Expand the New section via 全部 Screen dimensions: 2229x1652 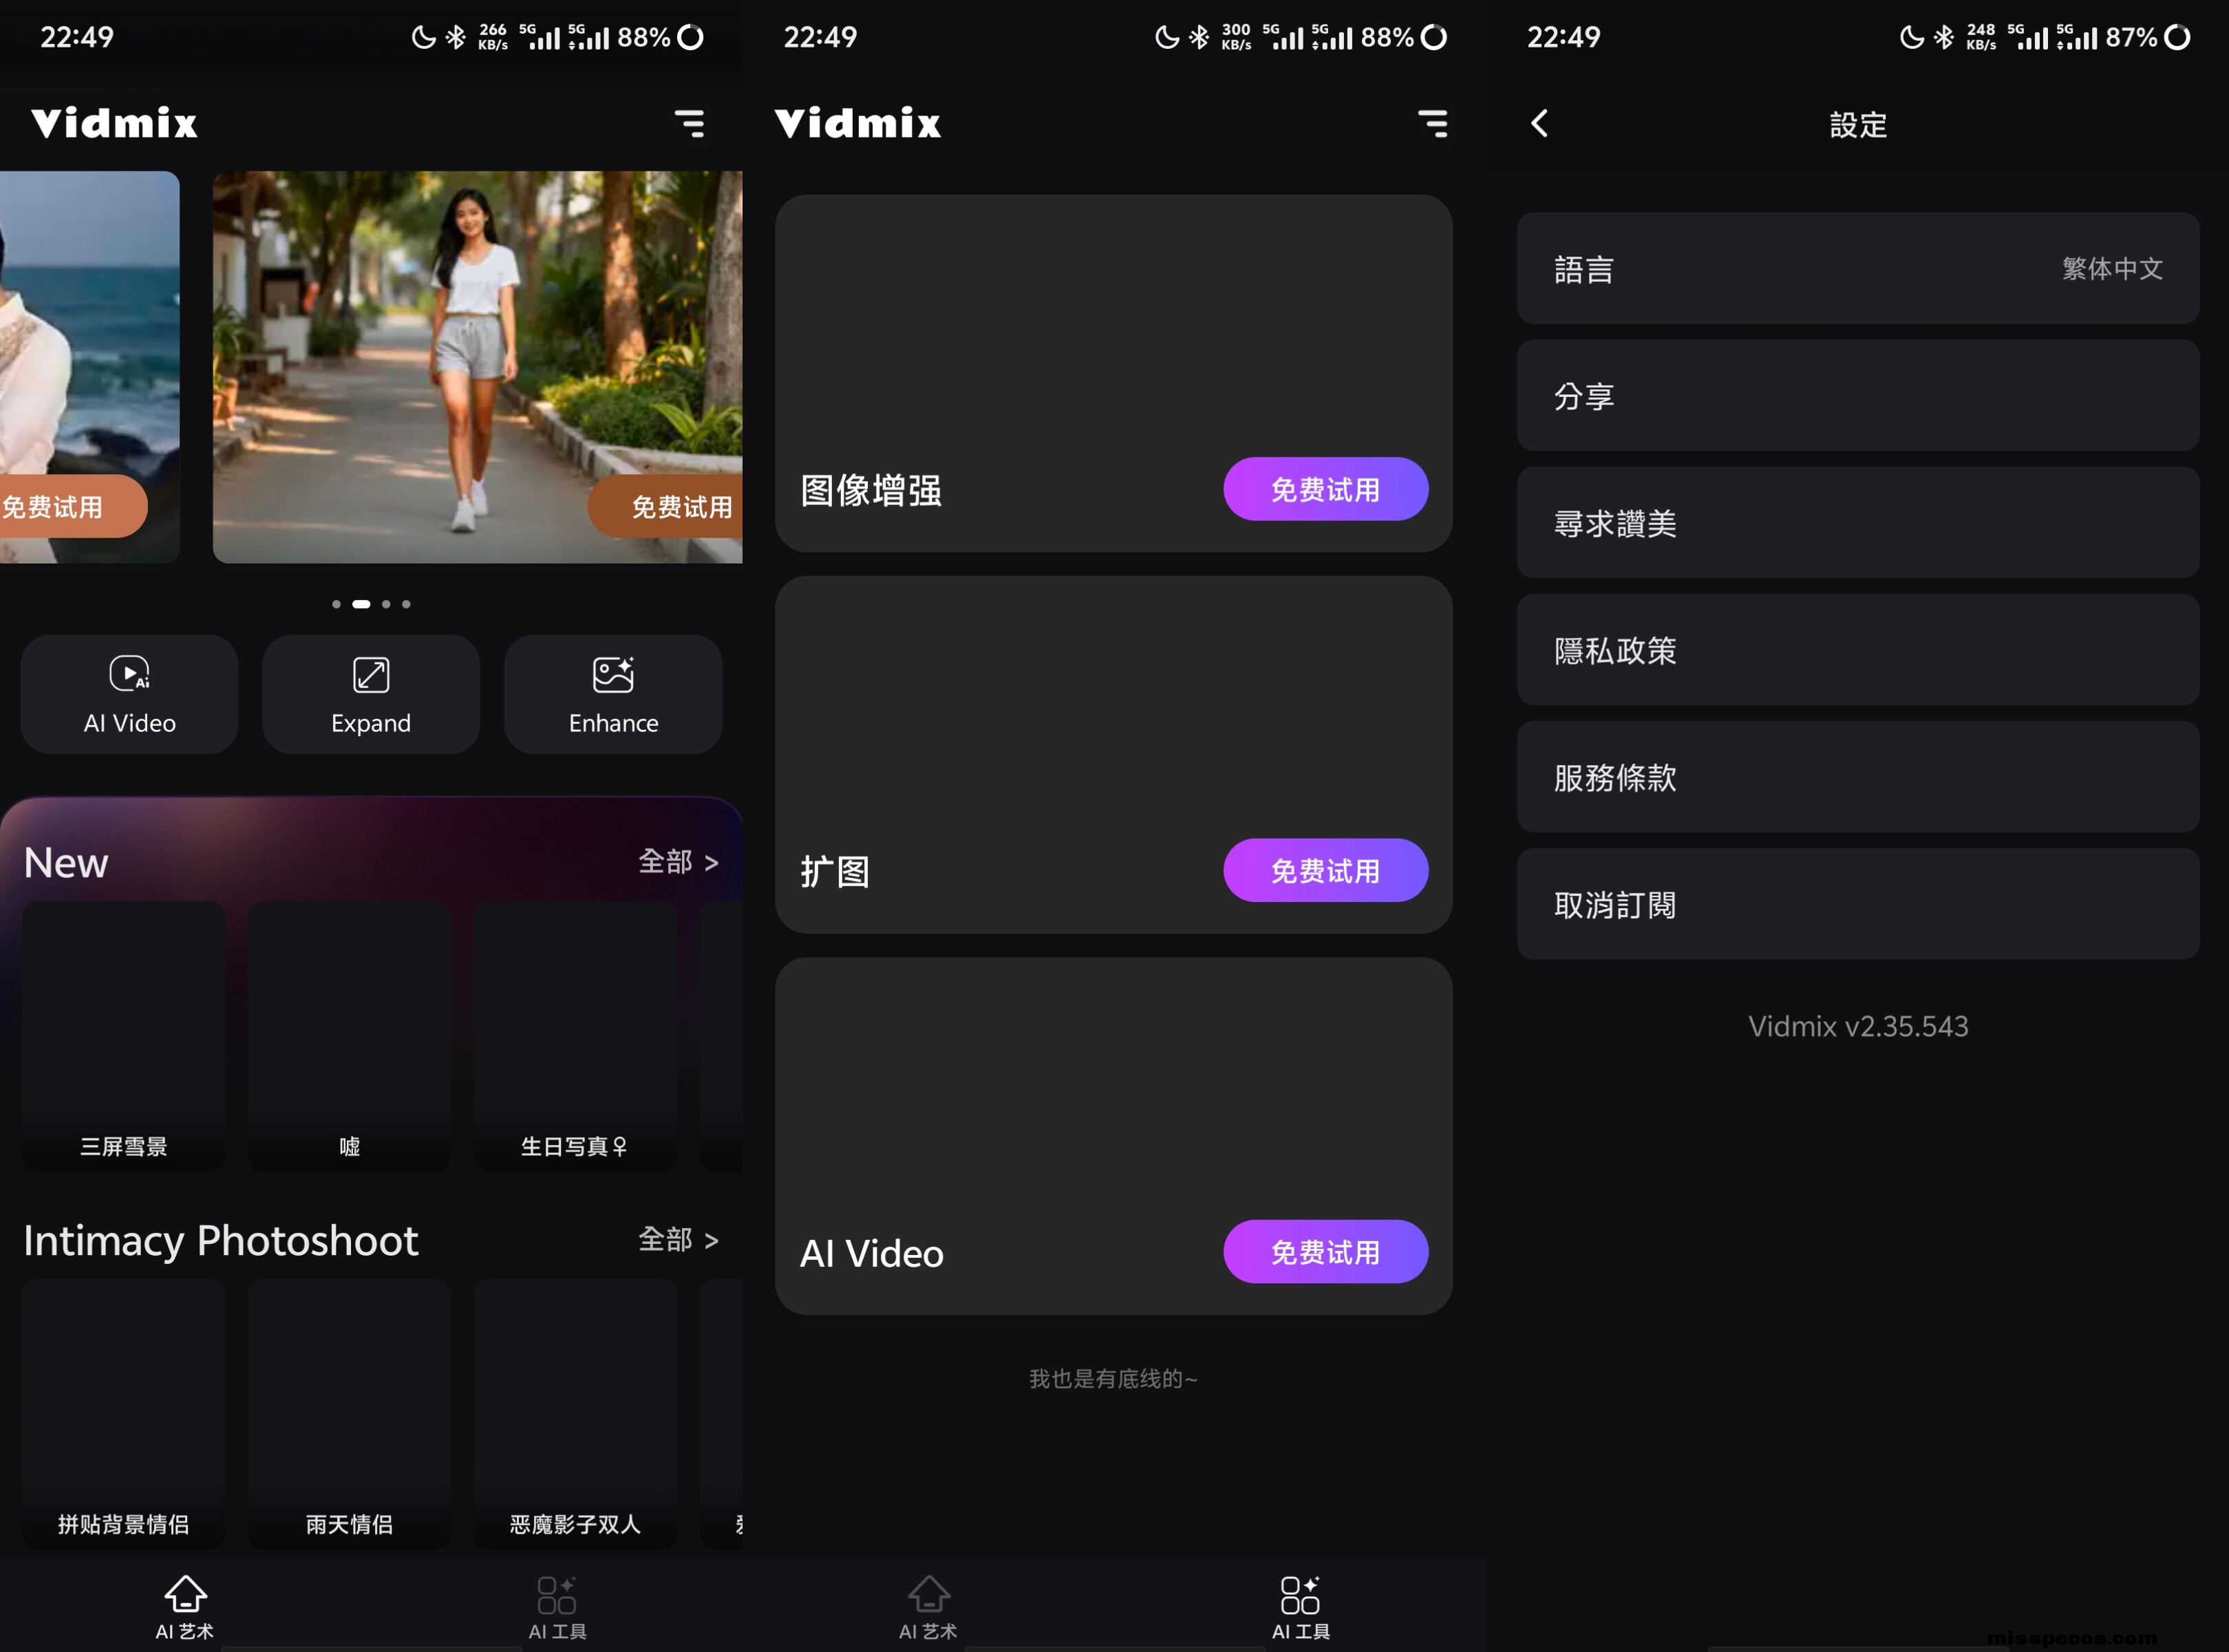tap(678, 862)
